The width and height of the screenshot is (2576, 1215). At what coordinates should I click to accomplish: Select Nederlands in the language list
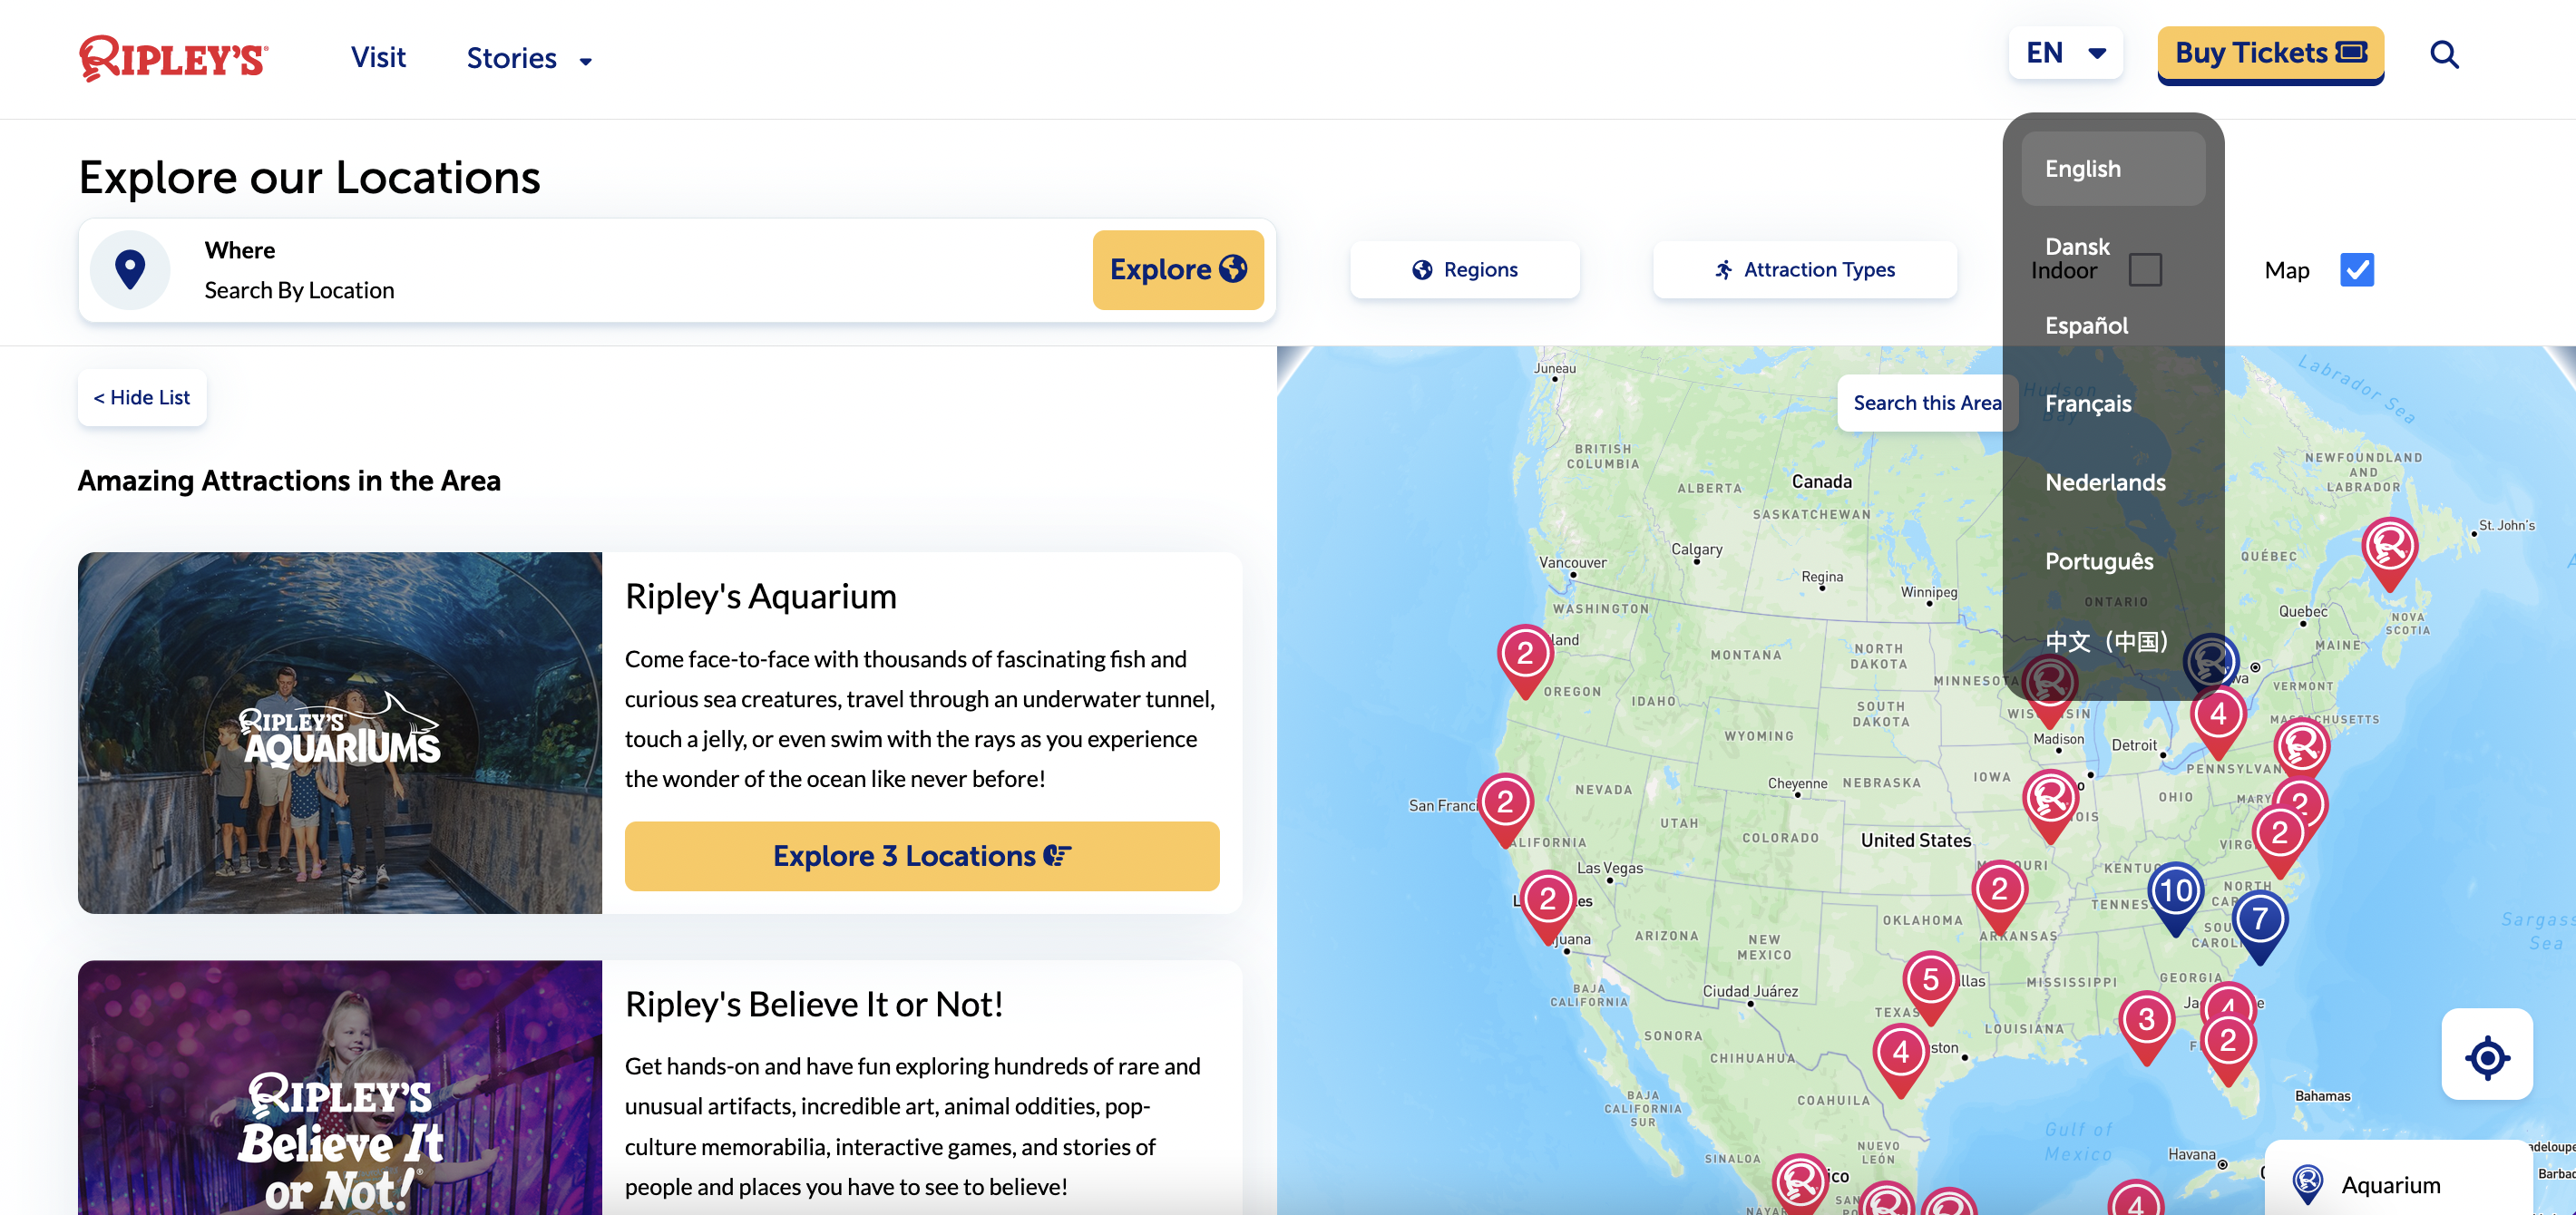(2112, 482)
